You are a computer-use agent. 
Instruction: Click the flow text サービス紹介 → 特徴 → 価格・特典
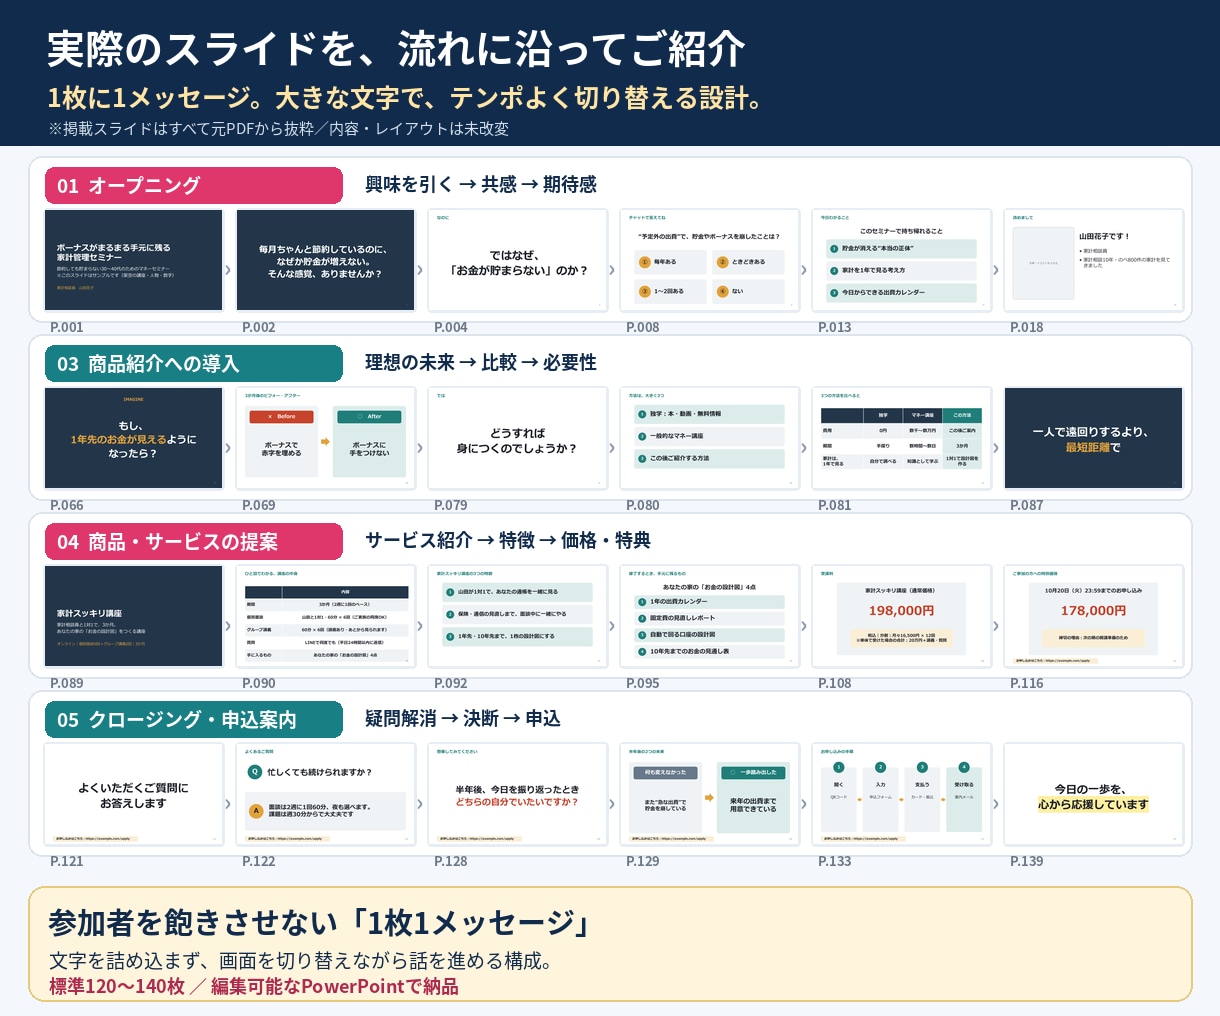pyautogui.click(x=508, y=540)
